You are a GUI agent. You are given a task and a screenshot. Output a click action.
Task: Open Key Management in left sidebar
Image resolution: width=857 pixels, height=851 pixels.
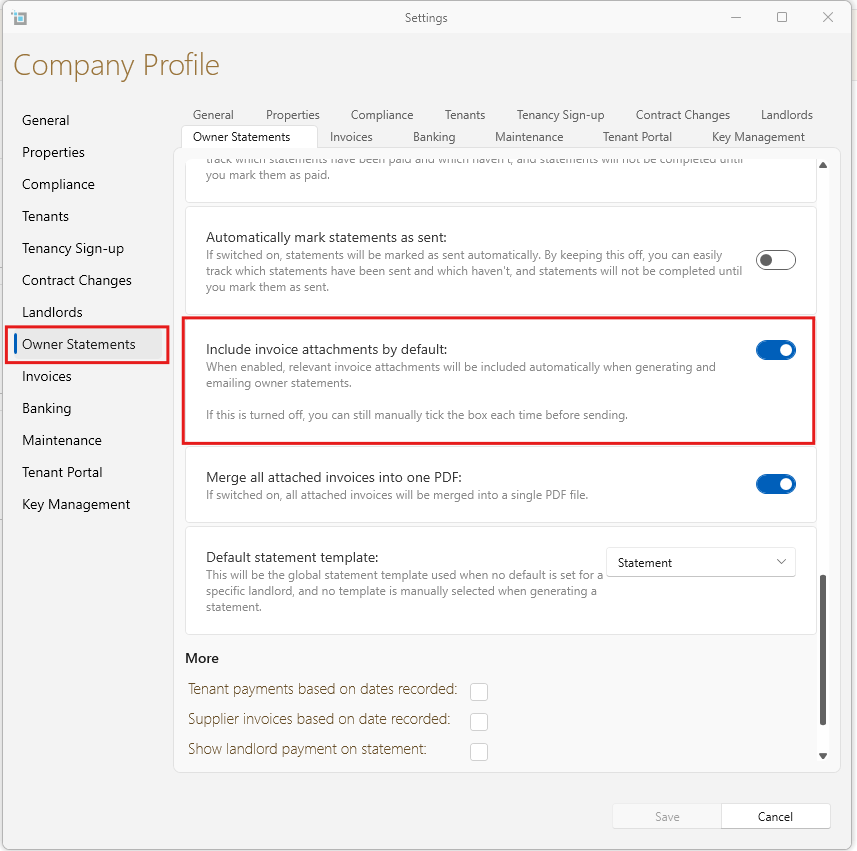76,504
